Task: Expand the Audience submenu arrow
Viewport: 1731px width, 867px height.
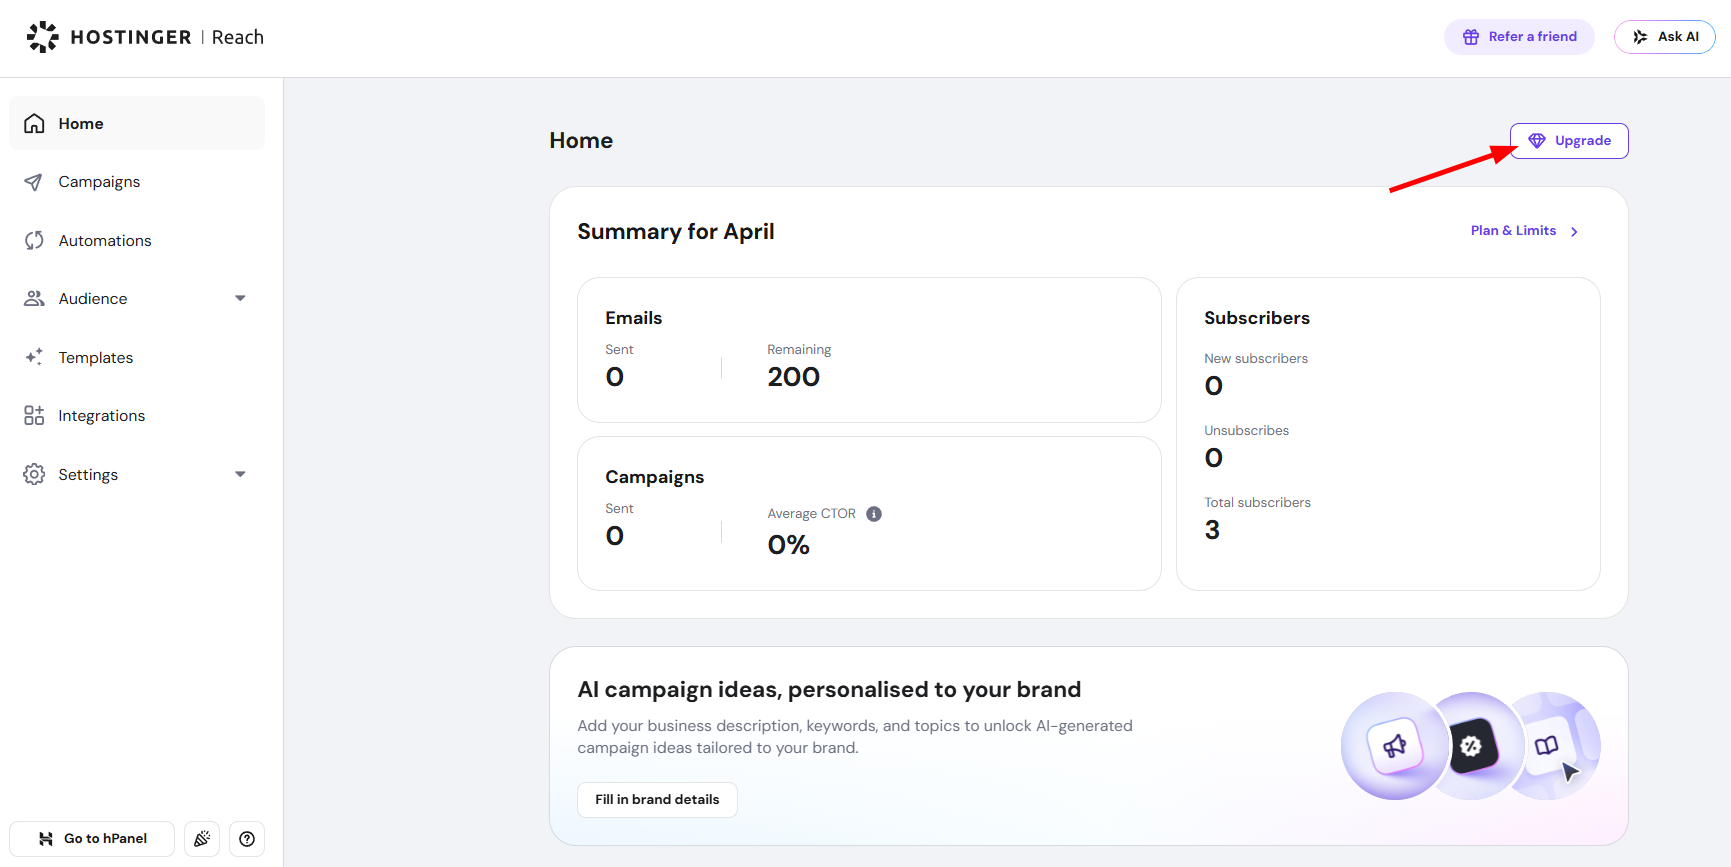Action: point(240,299)
